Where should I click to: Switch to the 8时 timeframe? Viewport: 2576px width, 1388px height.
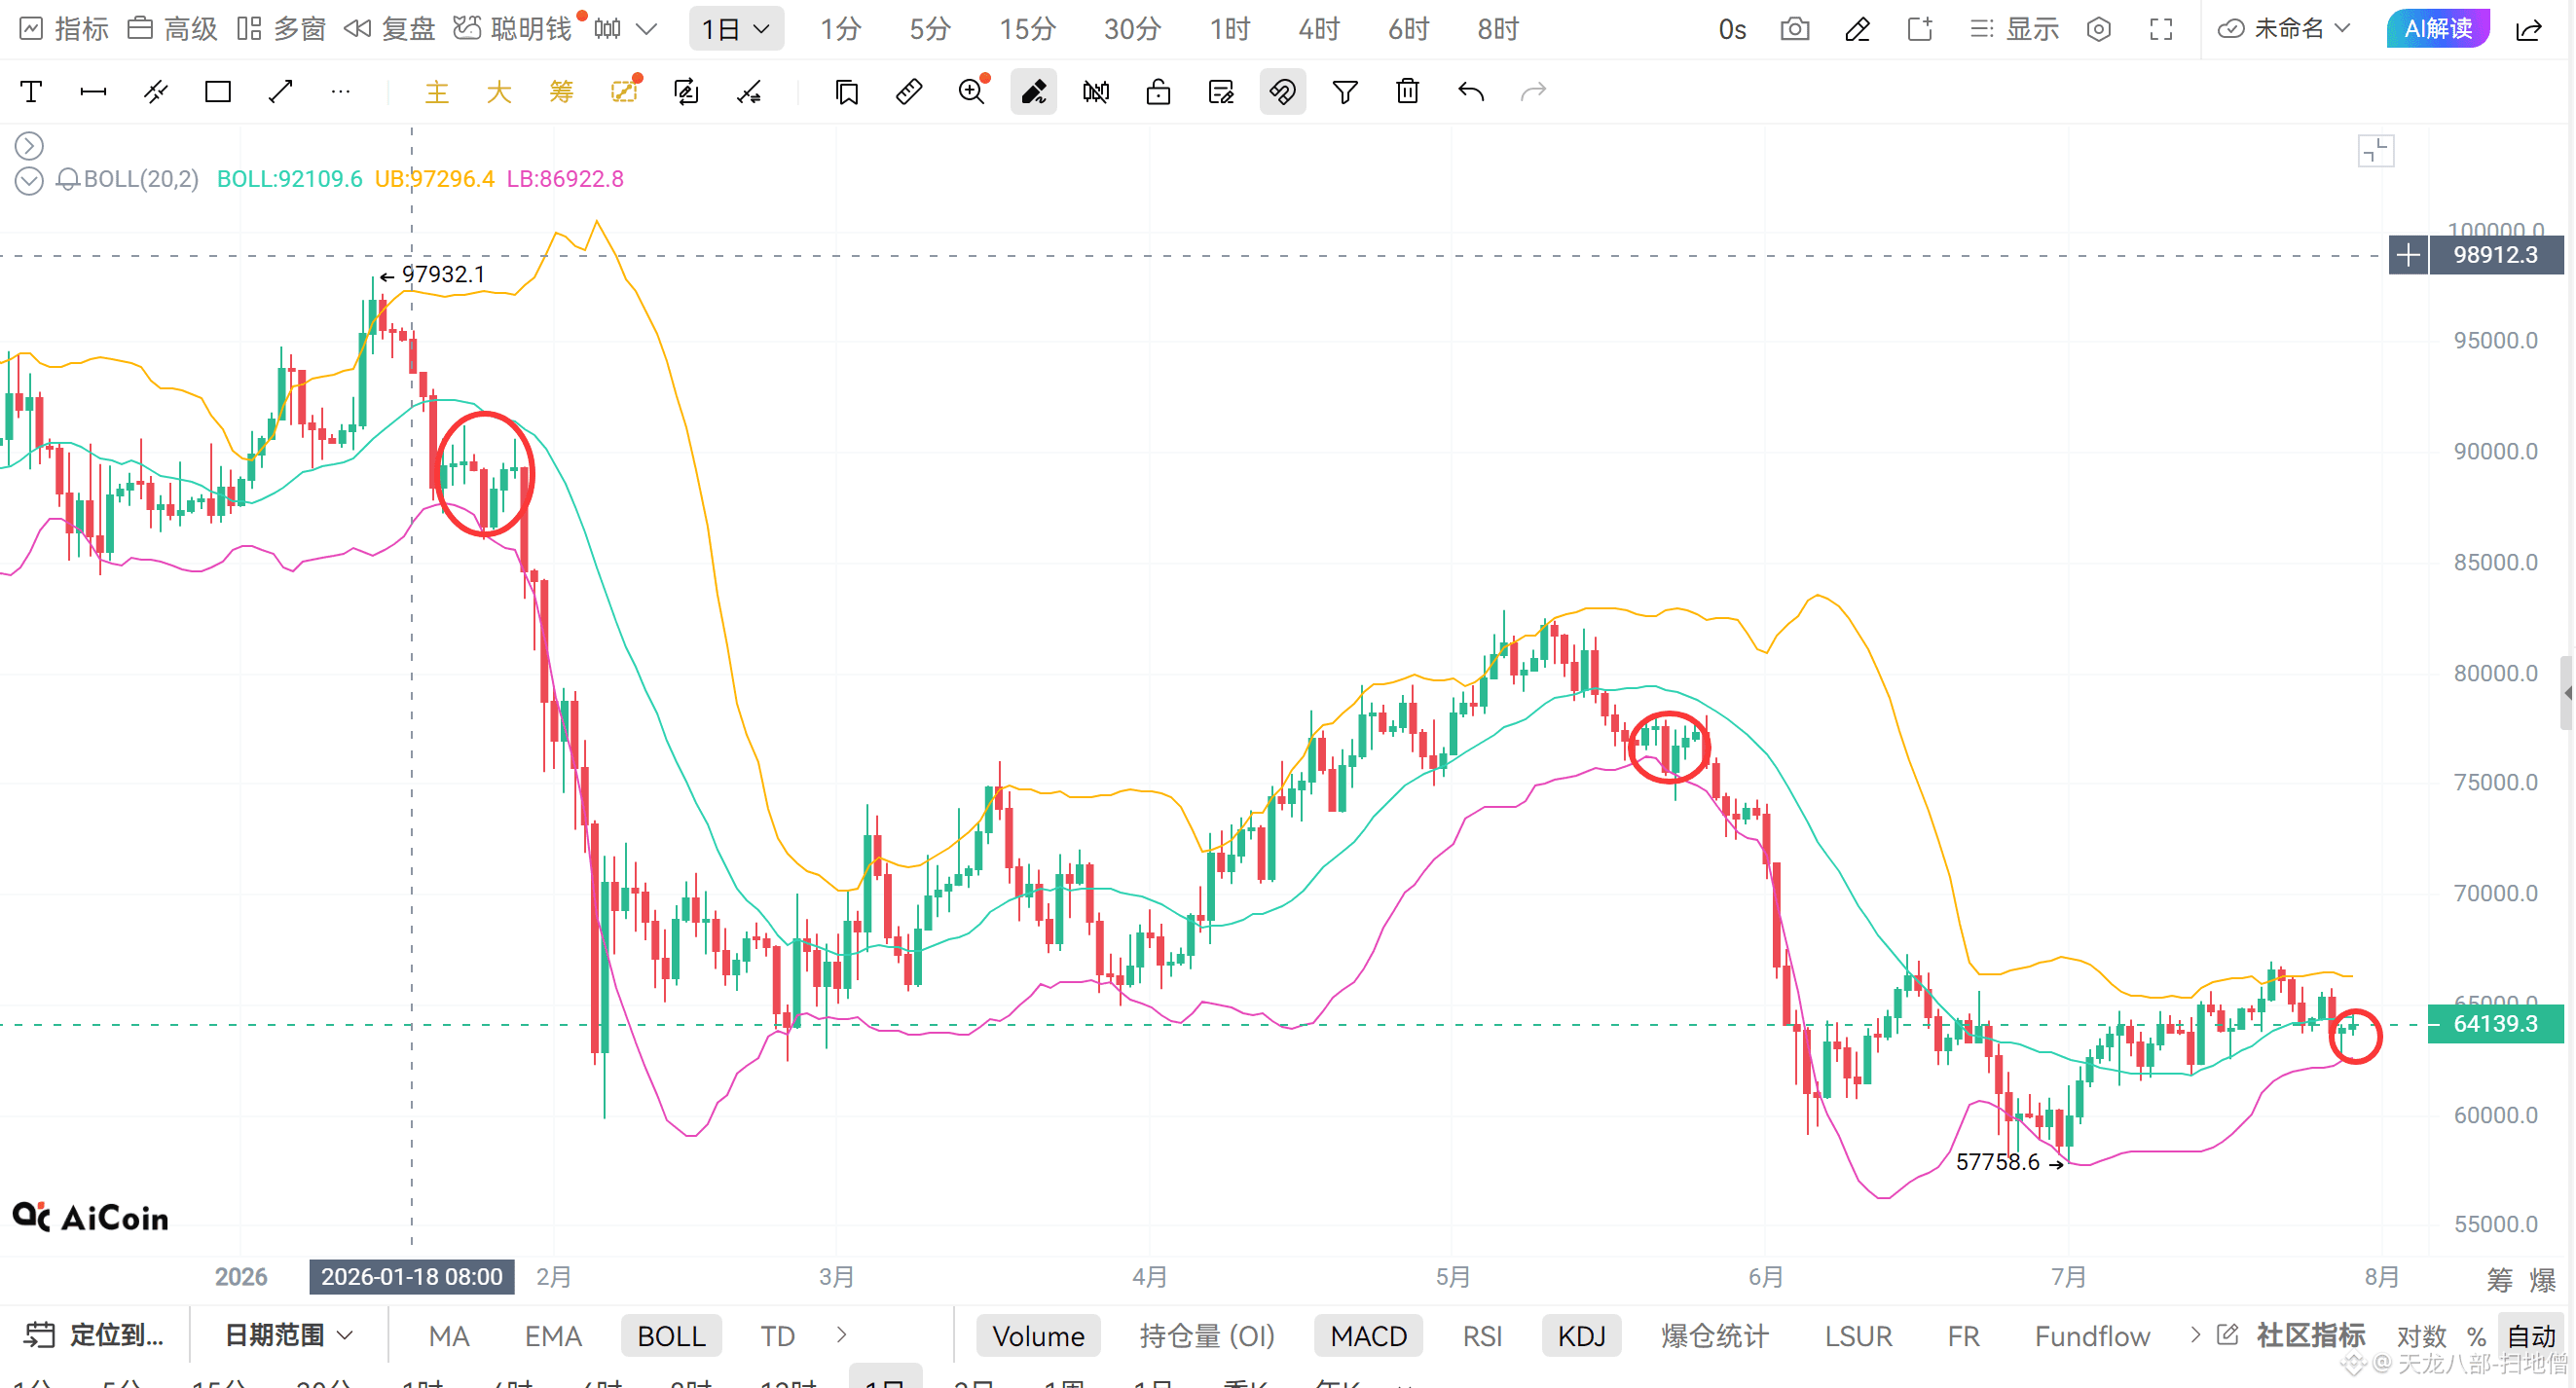coord(1497,29)
